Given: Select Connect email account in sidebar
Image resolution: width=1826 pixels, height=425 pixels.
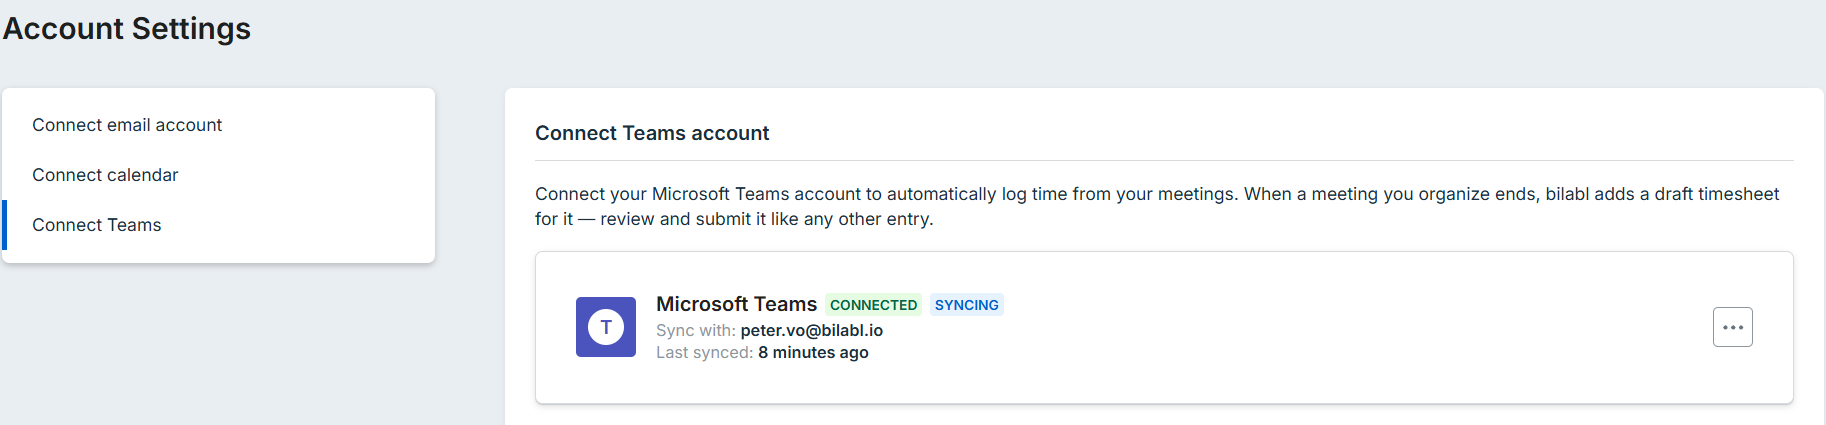Looking at the screenshot, I should click(x=127, y=125).
